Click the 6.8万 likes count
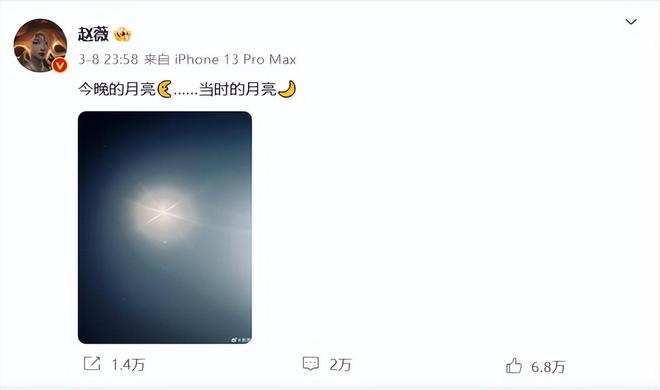 pyautogui.click(x=548, y=367)
